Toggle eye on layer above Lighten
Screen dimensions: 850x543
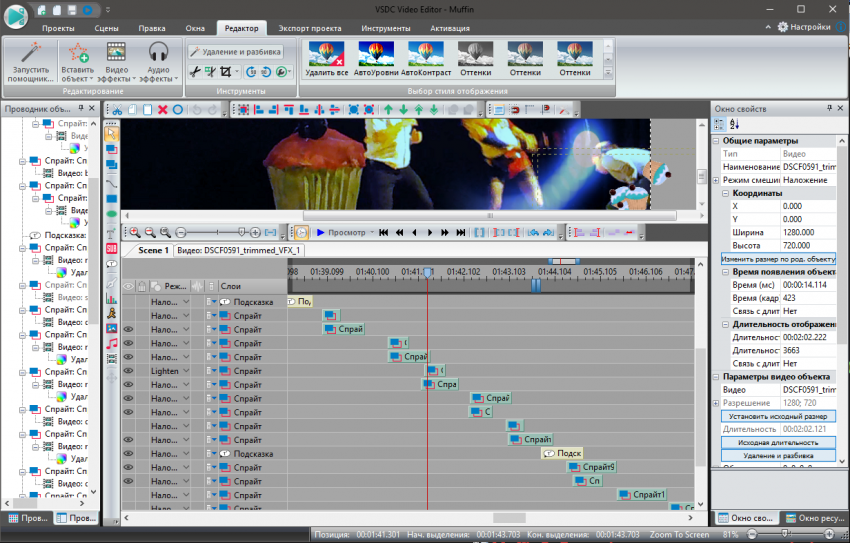(x=128, y=357)
